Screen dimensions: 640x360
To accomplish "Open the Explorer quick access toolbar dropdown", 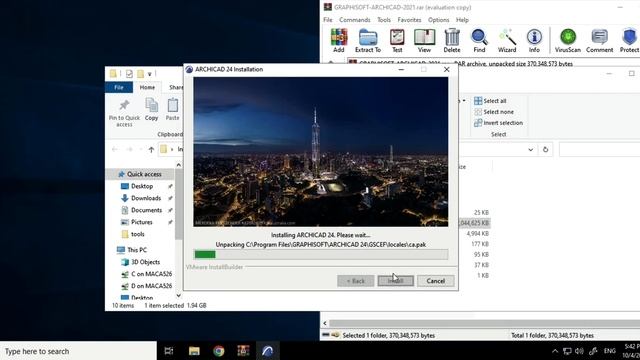I will [150, 74].
